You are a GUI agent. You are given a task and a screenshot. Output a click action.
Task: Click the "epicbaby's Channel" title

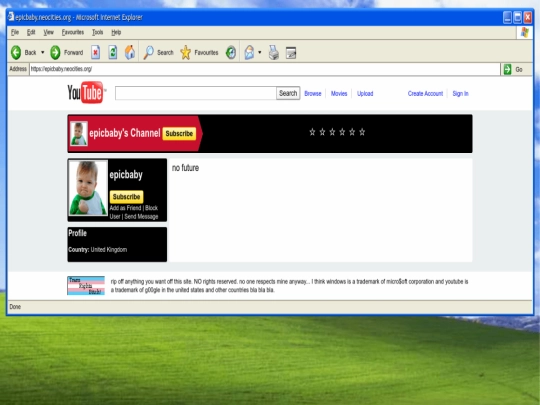pos(125,133)
